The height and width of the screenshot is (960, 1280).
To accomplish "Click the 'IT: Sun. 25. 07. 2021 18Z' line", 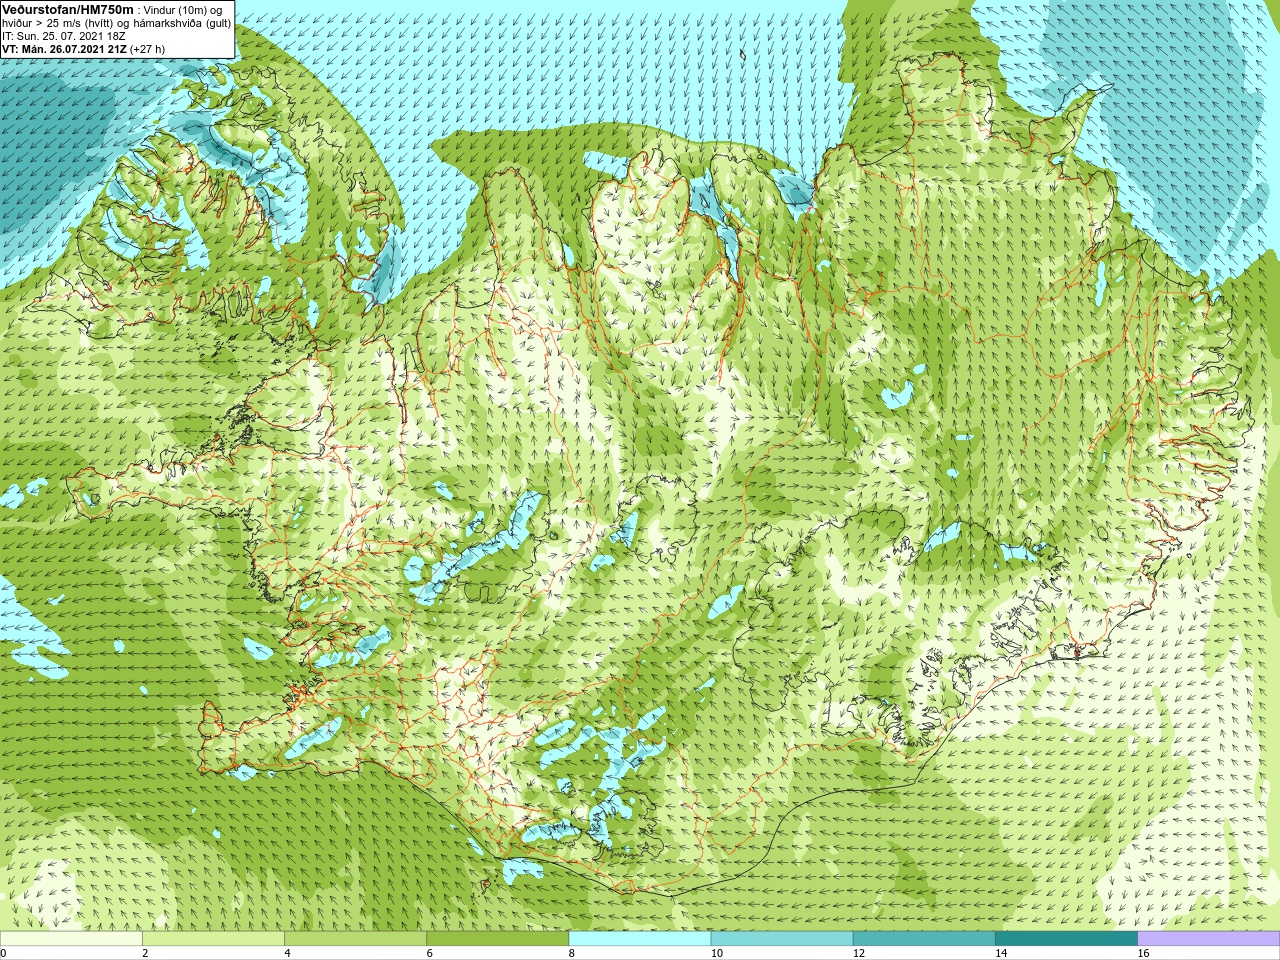I will pos(63,36).
